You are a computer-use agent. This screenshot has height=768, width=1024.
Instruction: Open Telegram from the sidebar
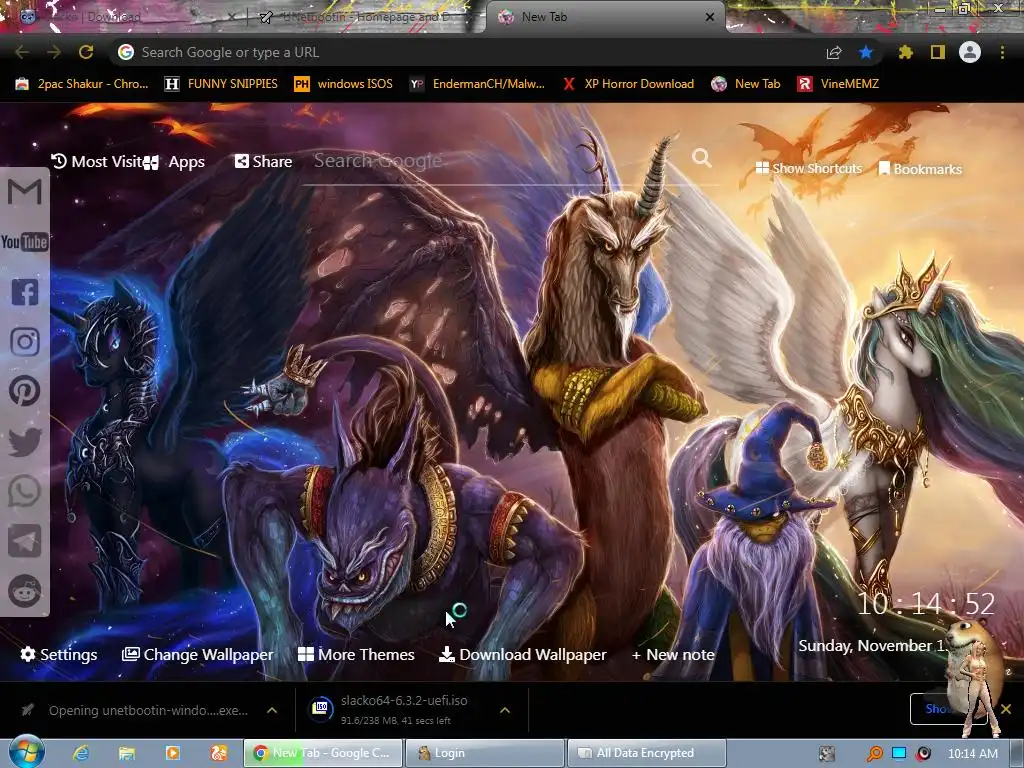[25, 541]
